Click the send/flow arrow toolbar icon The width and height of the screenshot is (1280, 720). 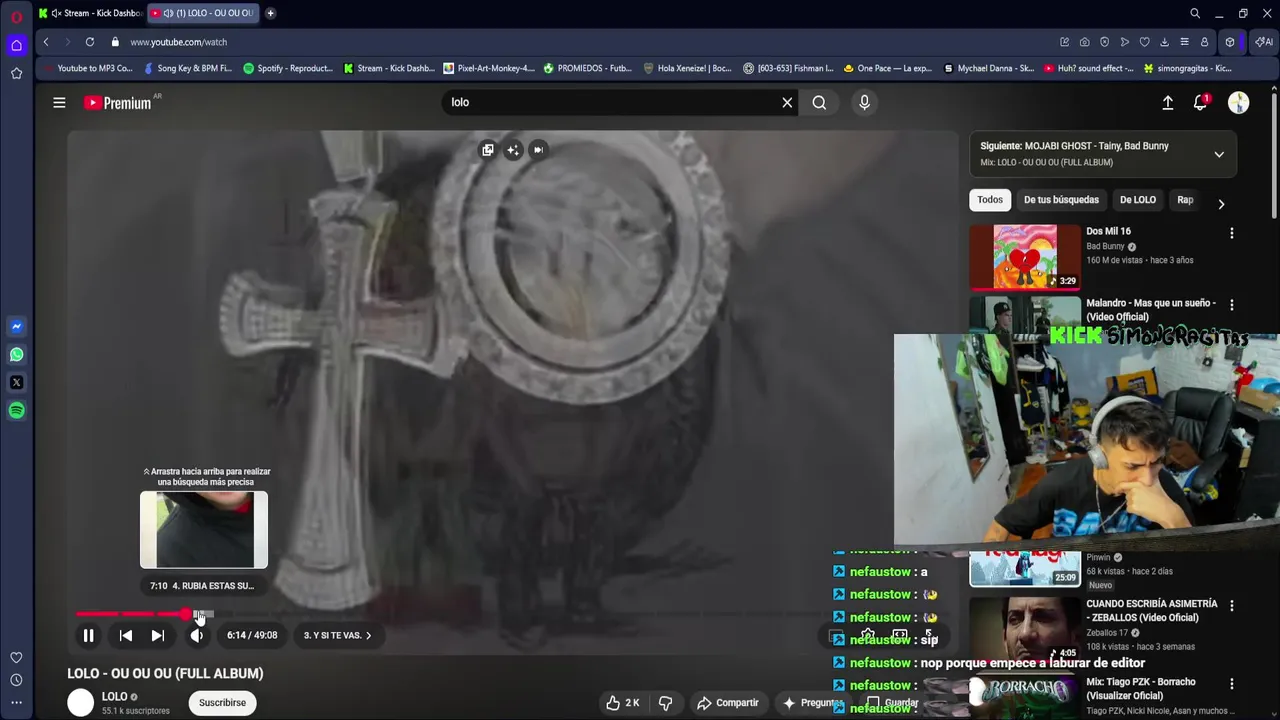[1125, 42]
